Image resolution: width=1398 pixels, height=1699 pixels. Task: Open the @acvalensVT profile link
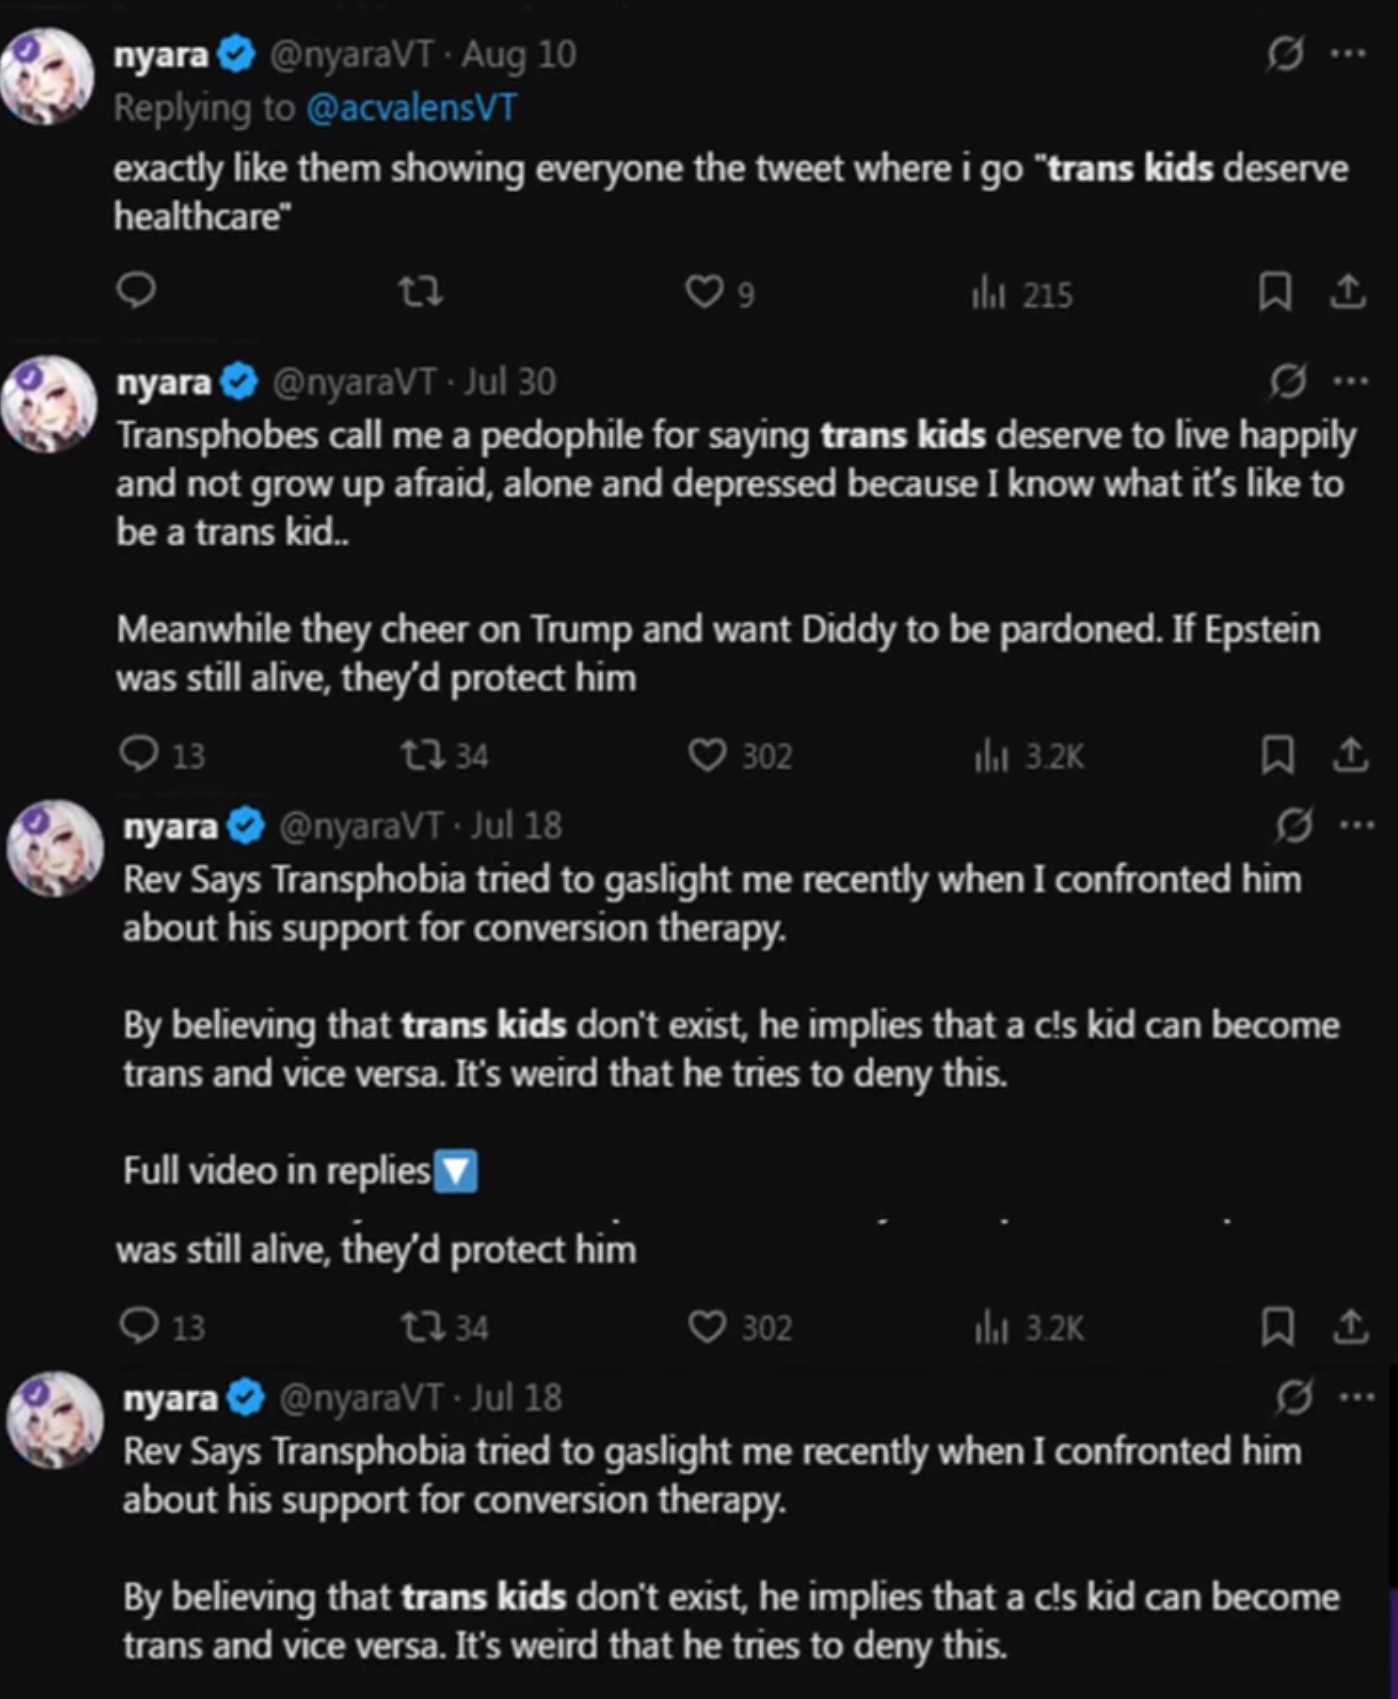pyautogui.click(x=410, y=108)
